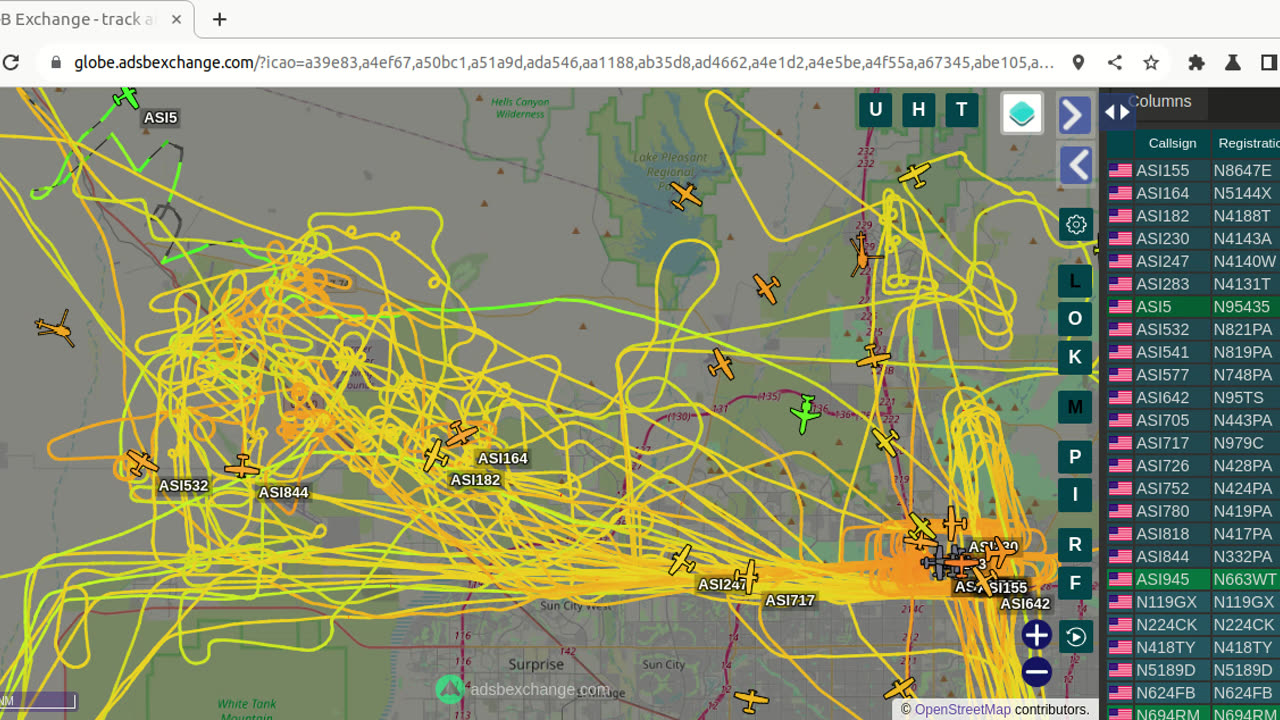Select ASI247 row in table

pyautogui.click(x=1193, y=261)
